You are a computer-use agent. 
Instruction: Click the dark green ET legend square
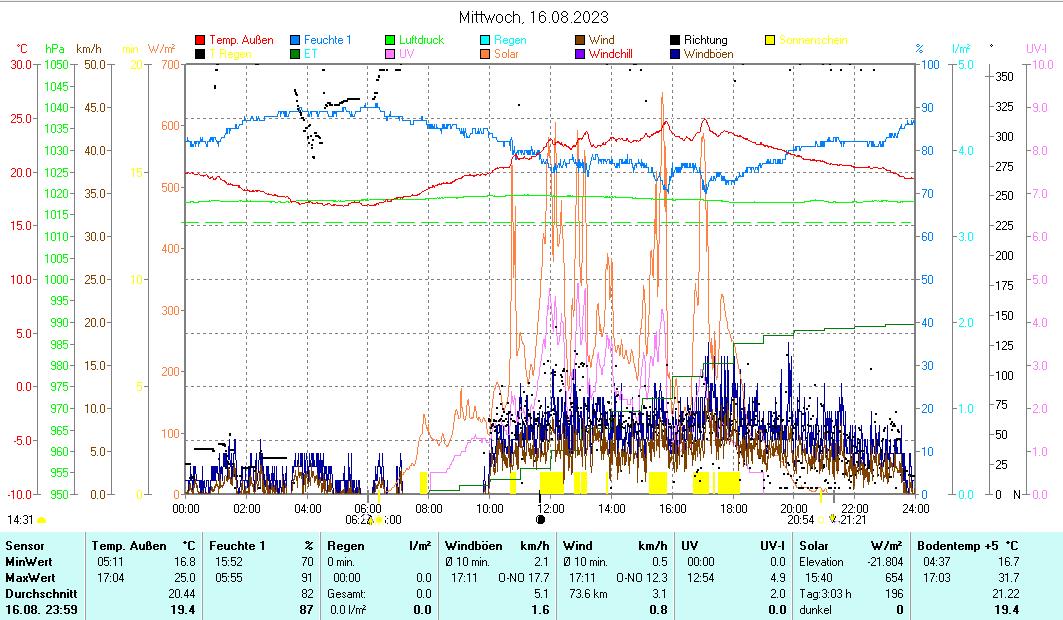296,54
